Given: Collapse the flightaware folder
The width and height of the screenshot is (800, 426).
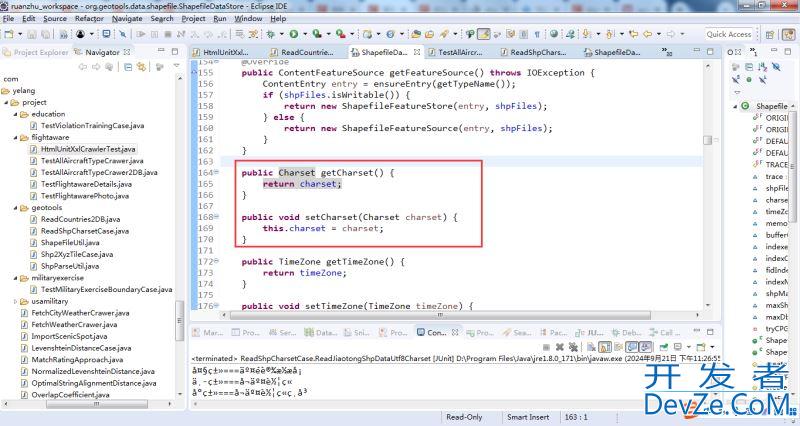Looking at the screenshot, I should coord(16,138).
